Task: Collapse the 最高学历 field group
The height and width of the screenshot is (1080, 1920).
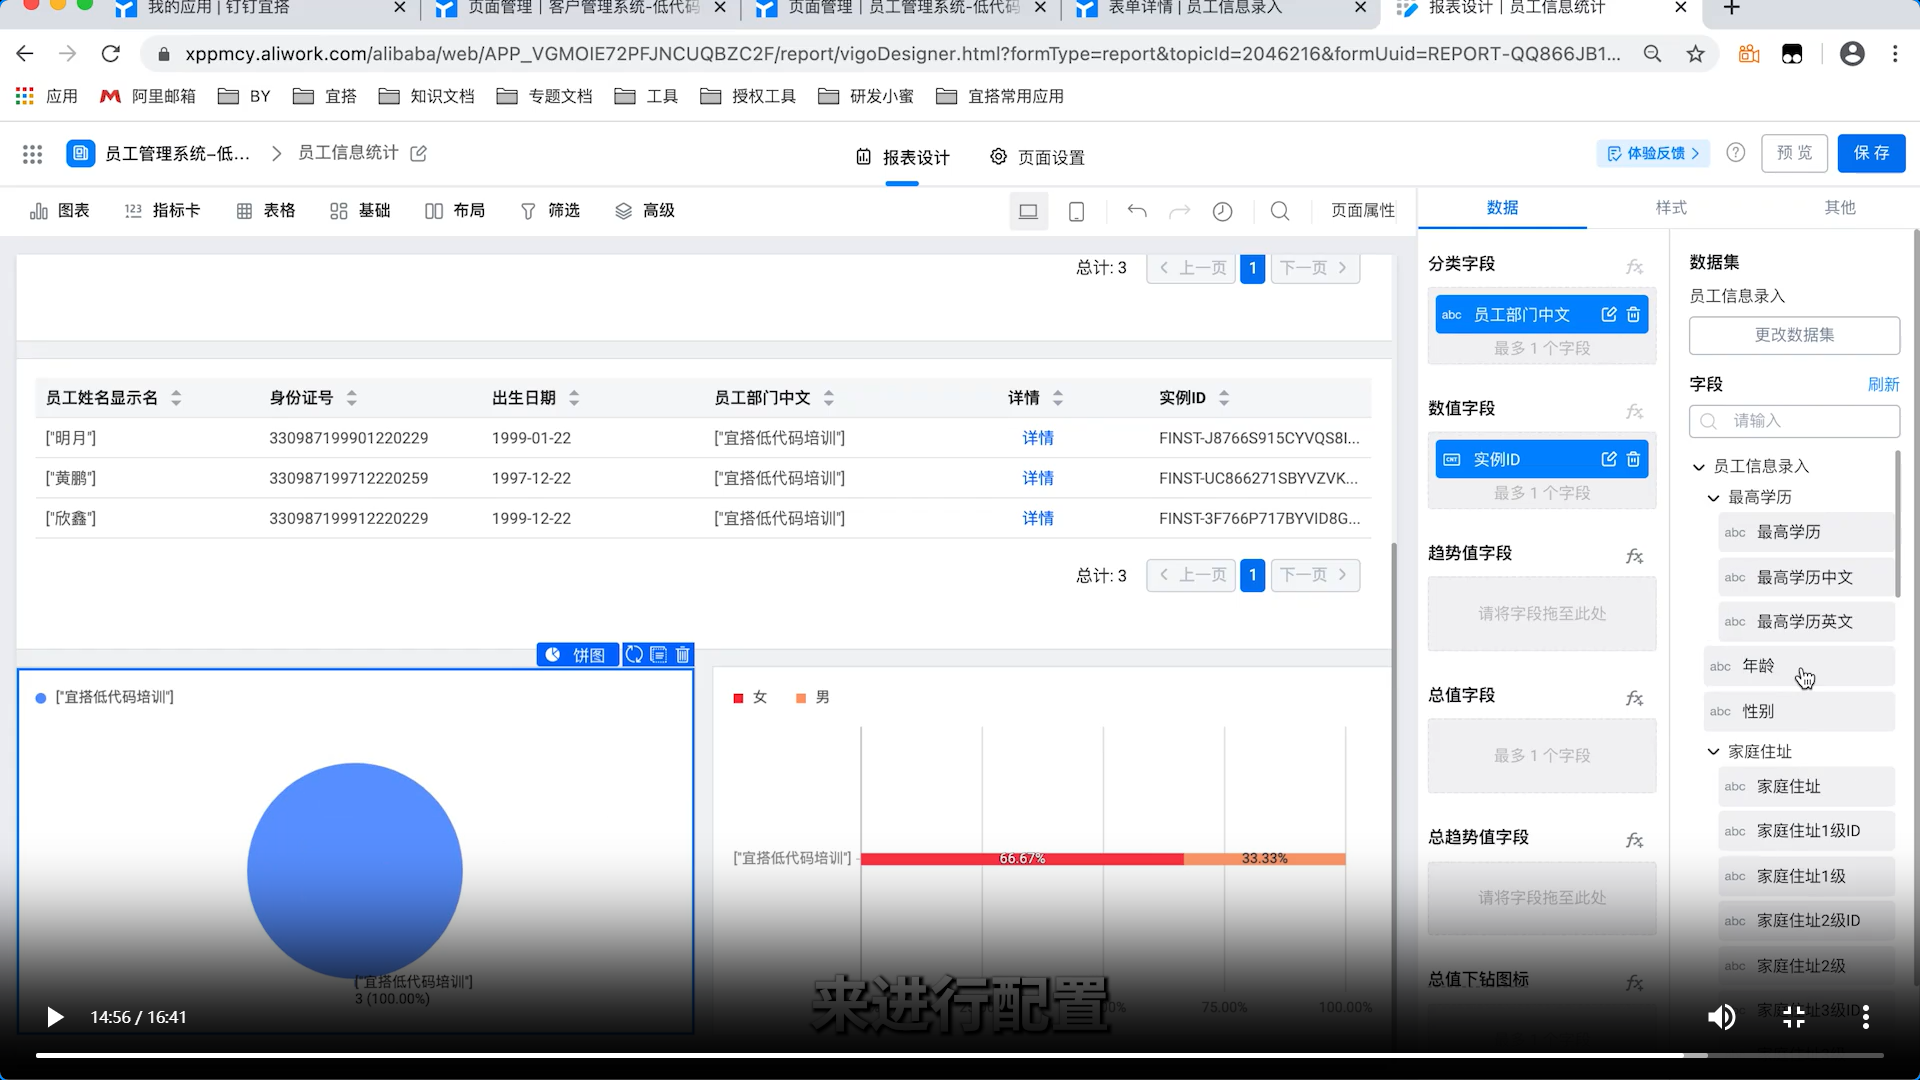Action: 1713,498
